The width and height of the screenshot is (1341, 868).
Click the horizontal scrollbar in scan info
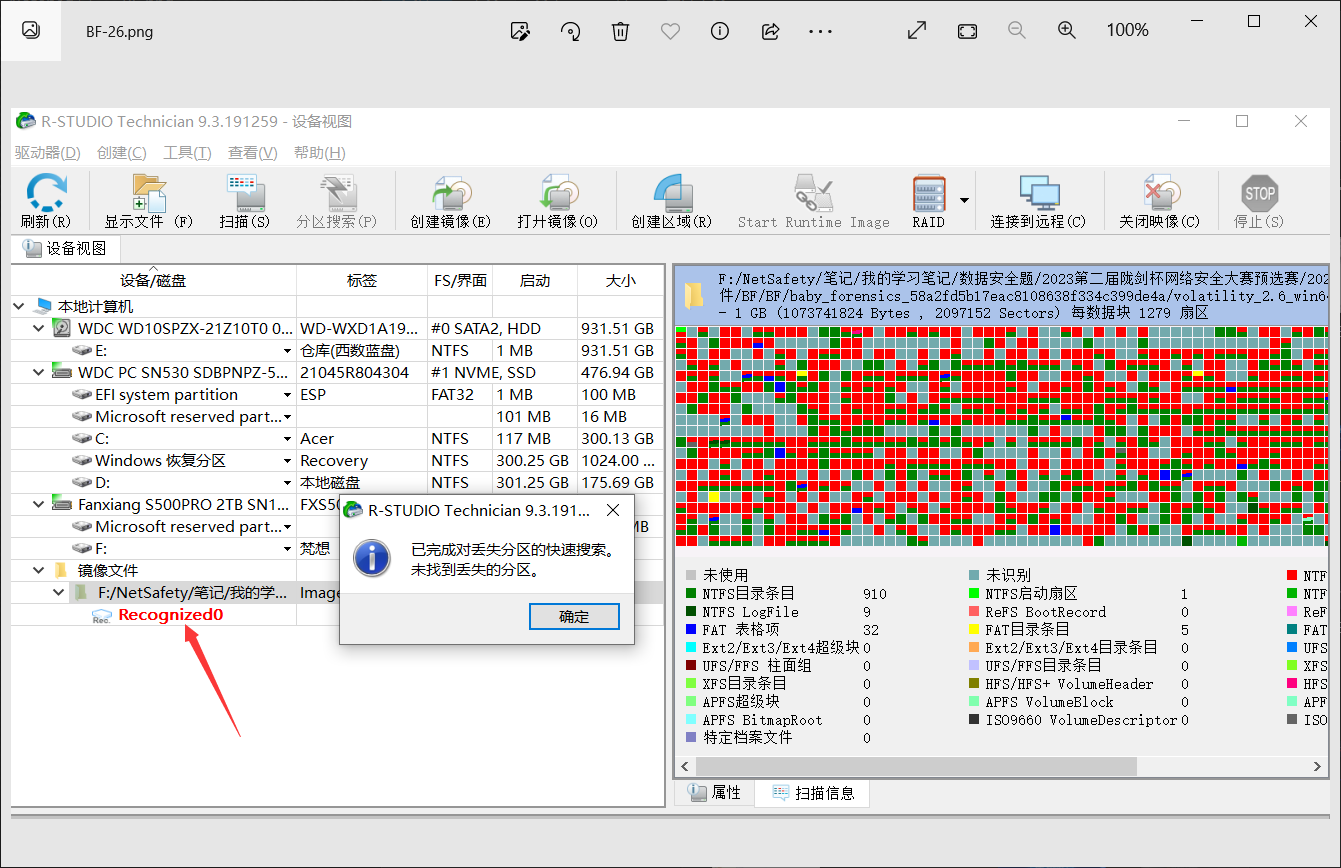click(x=914, y=766)
